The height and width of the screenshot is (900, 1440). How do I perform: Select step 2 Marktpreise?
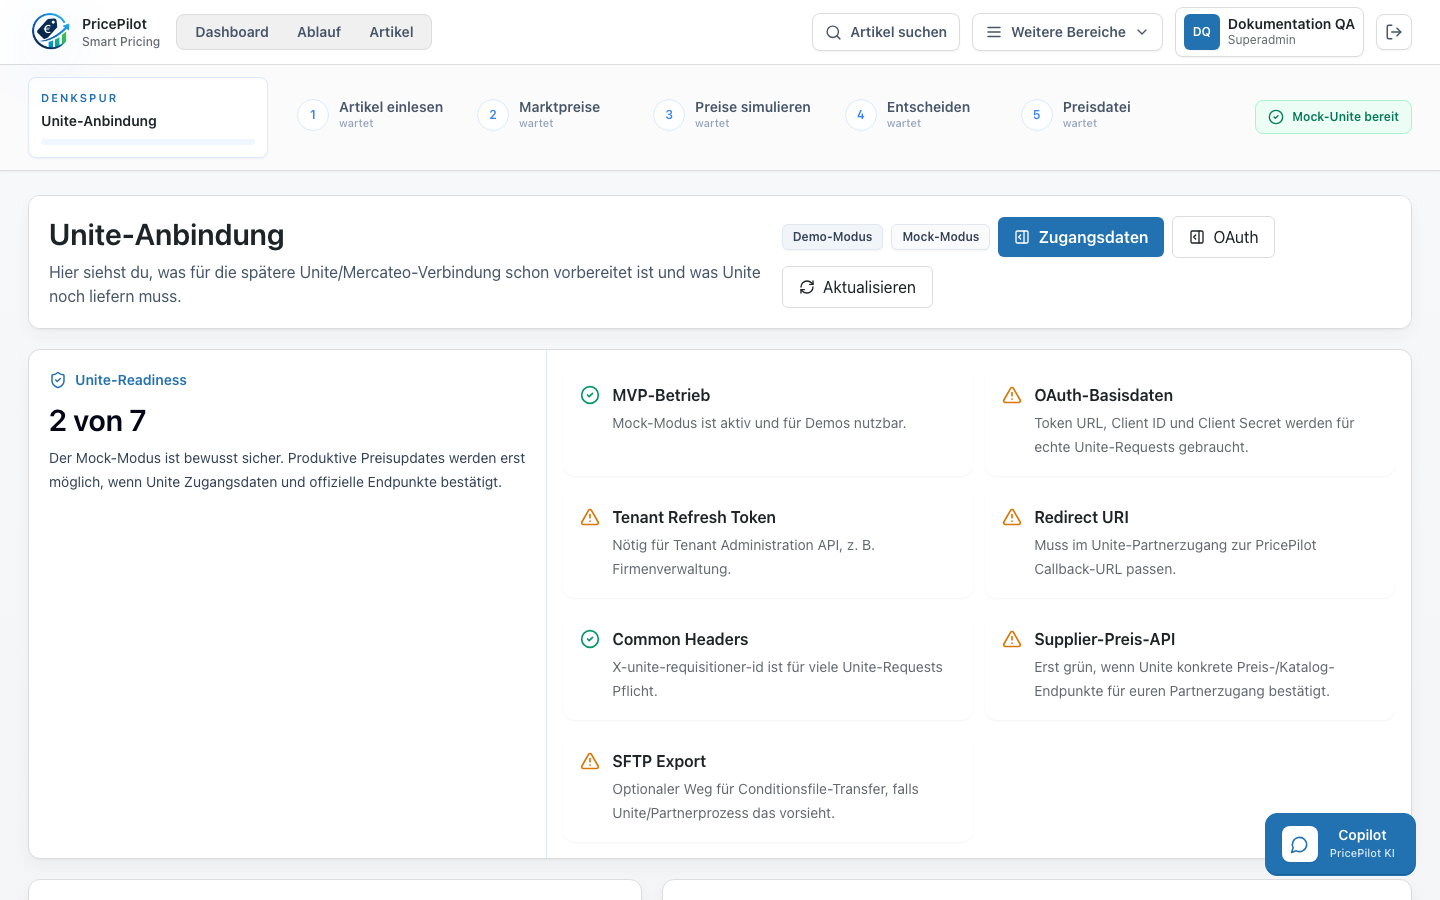pyautogui.click(x=539, y=114)
